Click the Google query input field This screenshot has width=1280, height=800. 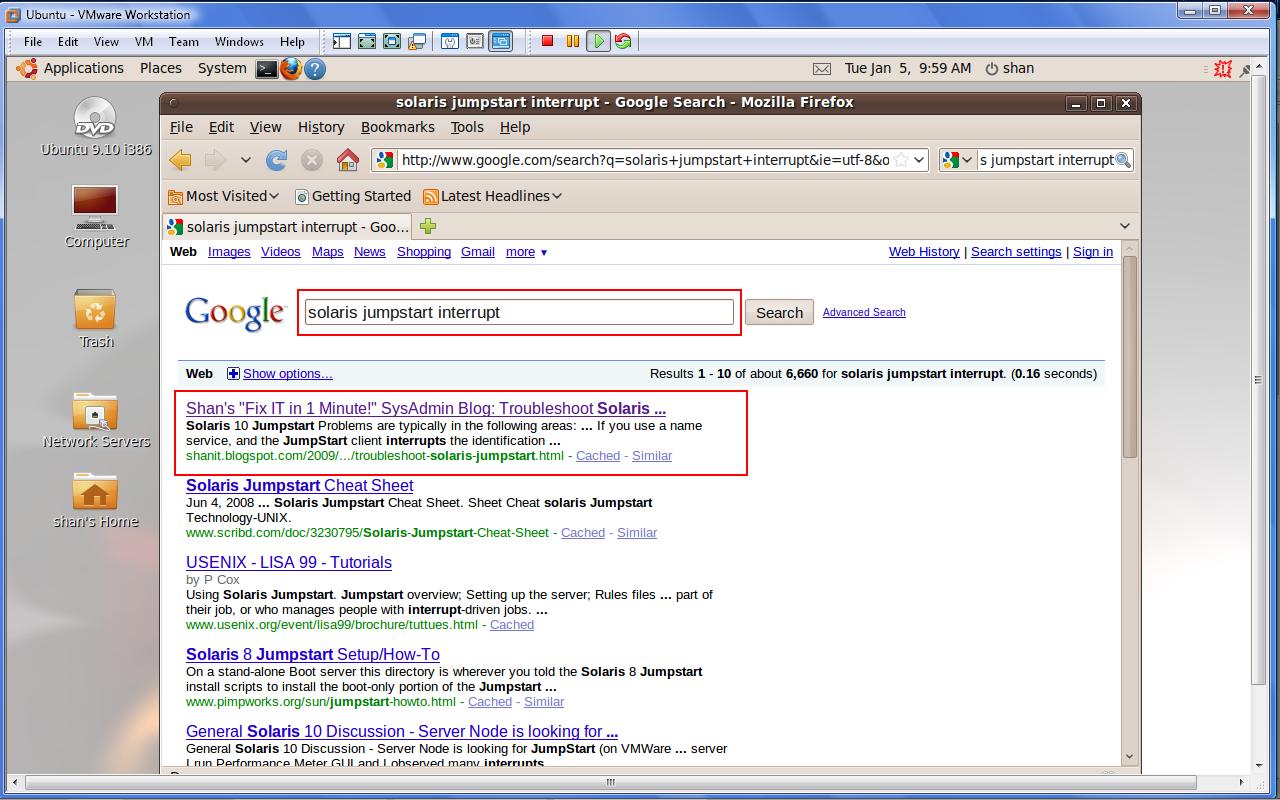click(x=519, y=312)
